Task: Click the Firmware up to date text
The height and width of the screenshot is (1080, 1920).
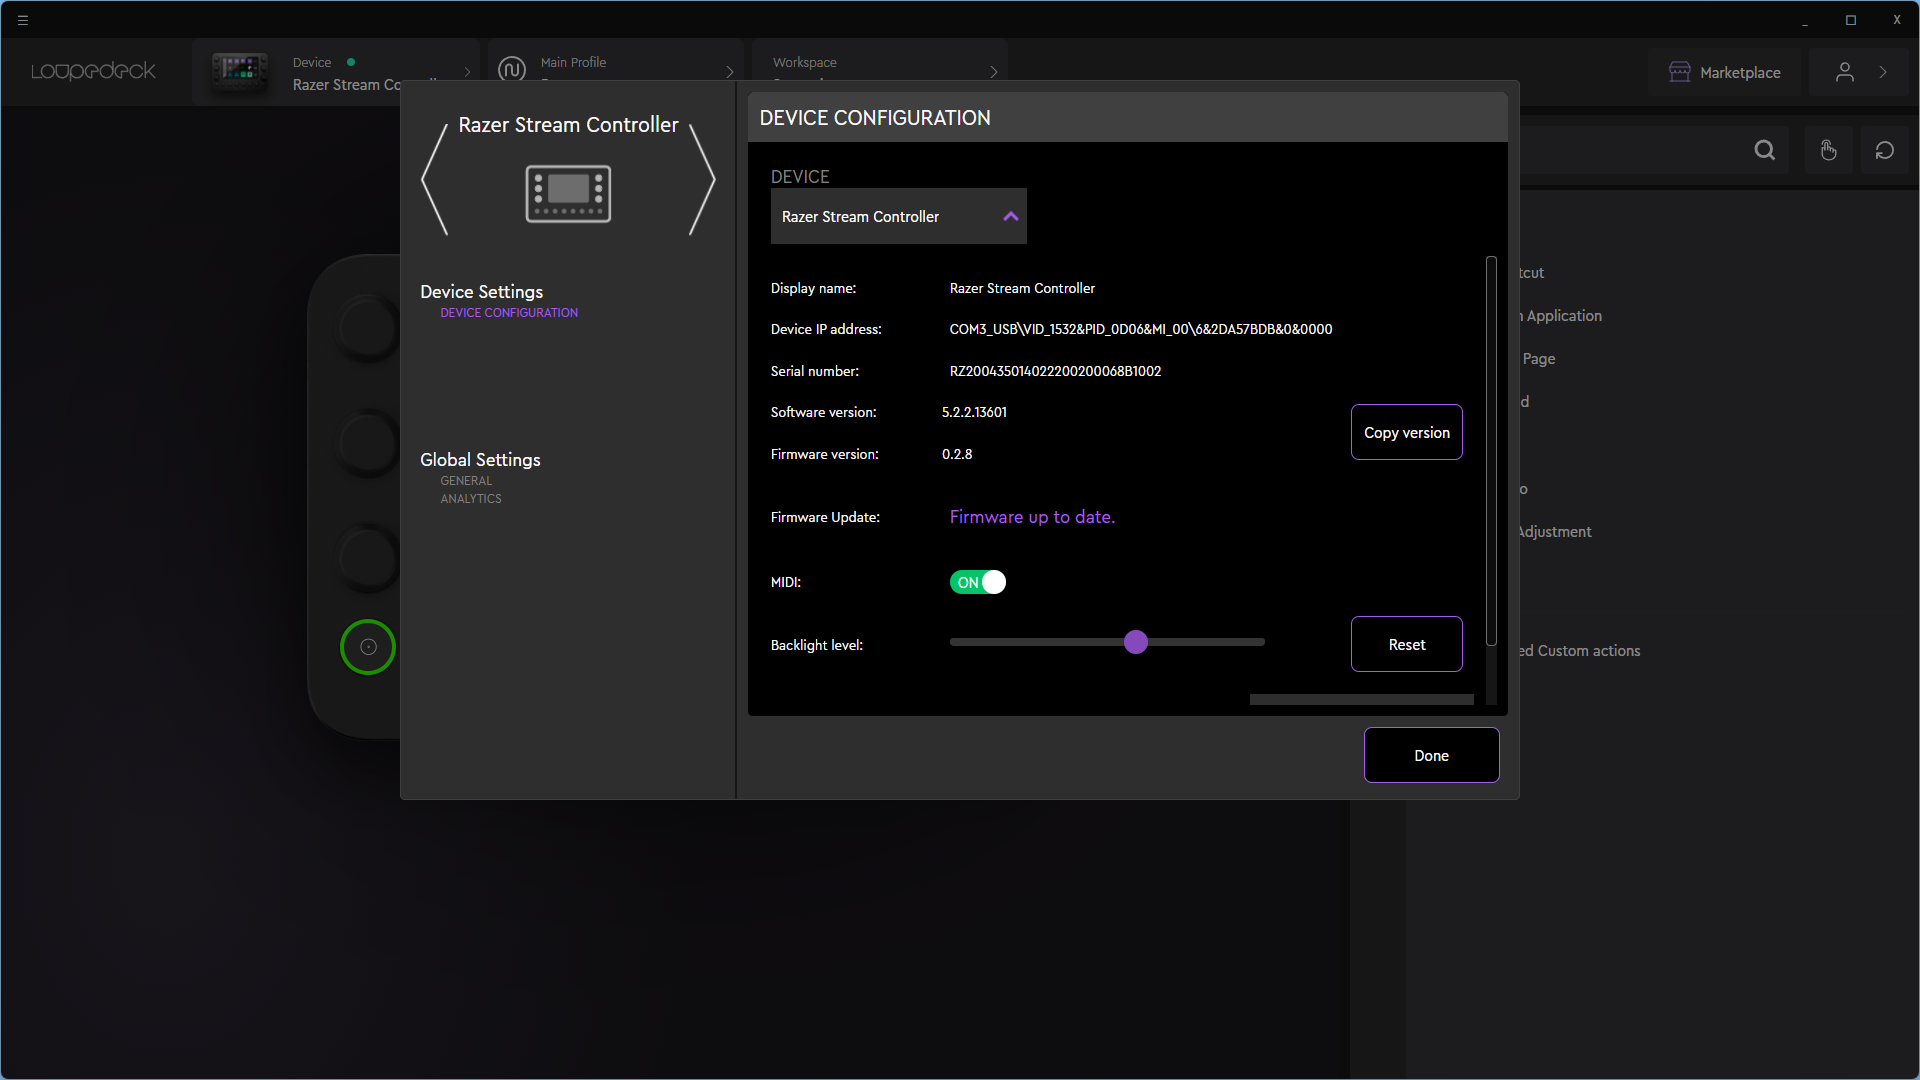Action: coord(1032,517)
